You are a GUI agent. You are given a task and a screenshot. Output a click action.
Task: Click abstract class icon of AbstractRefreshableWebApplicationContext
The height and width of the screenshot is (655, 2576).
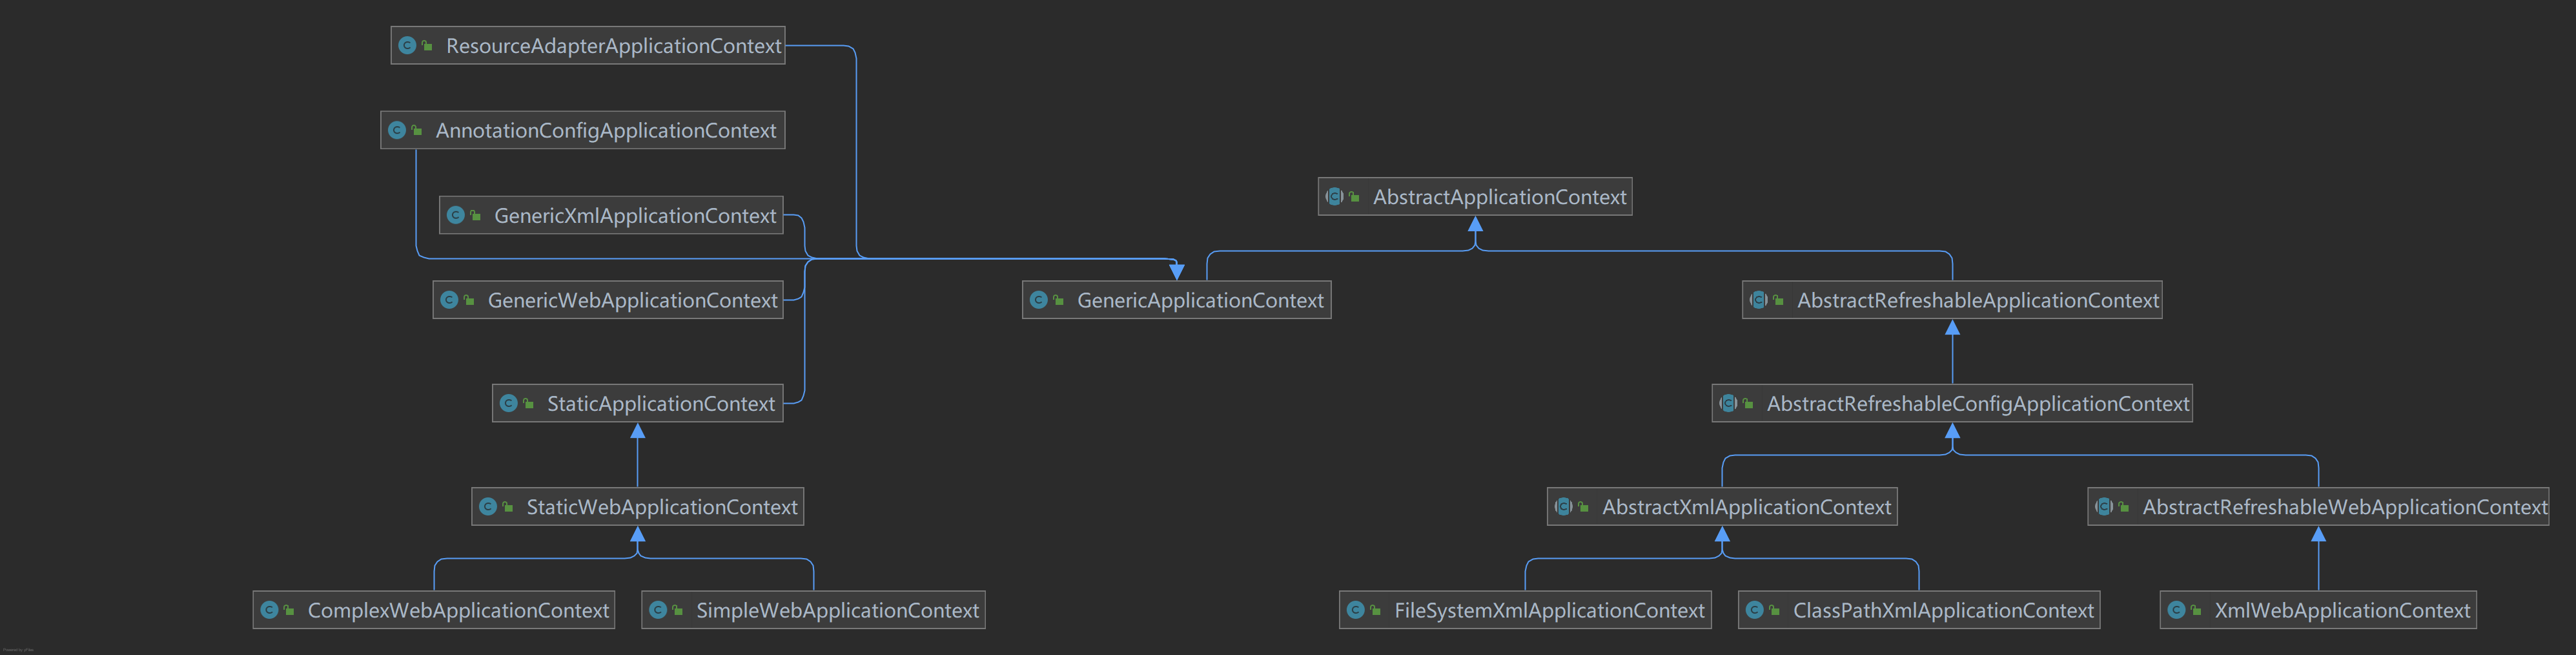click(2104, 507)
